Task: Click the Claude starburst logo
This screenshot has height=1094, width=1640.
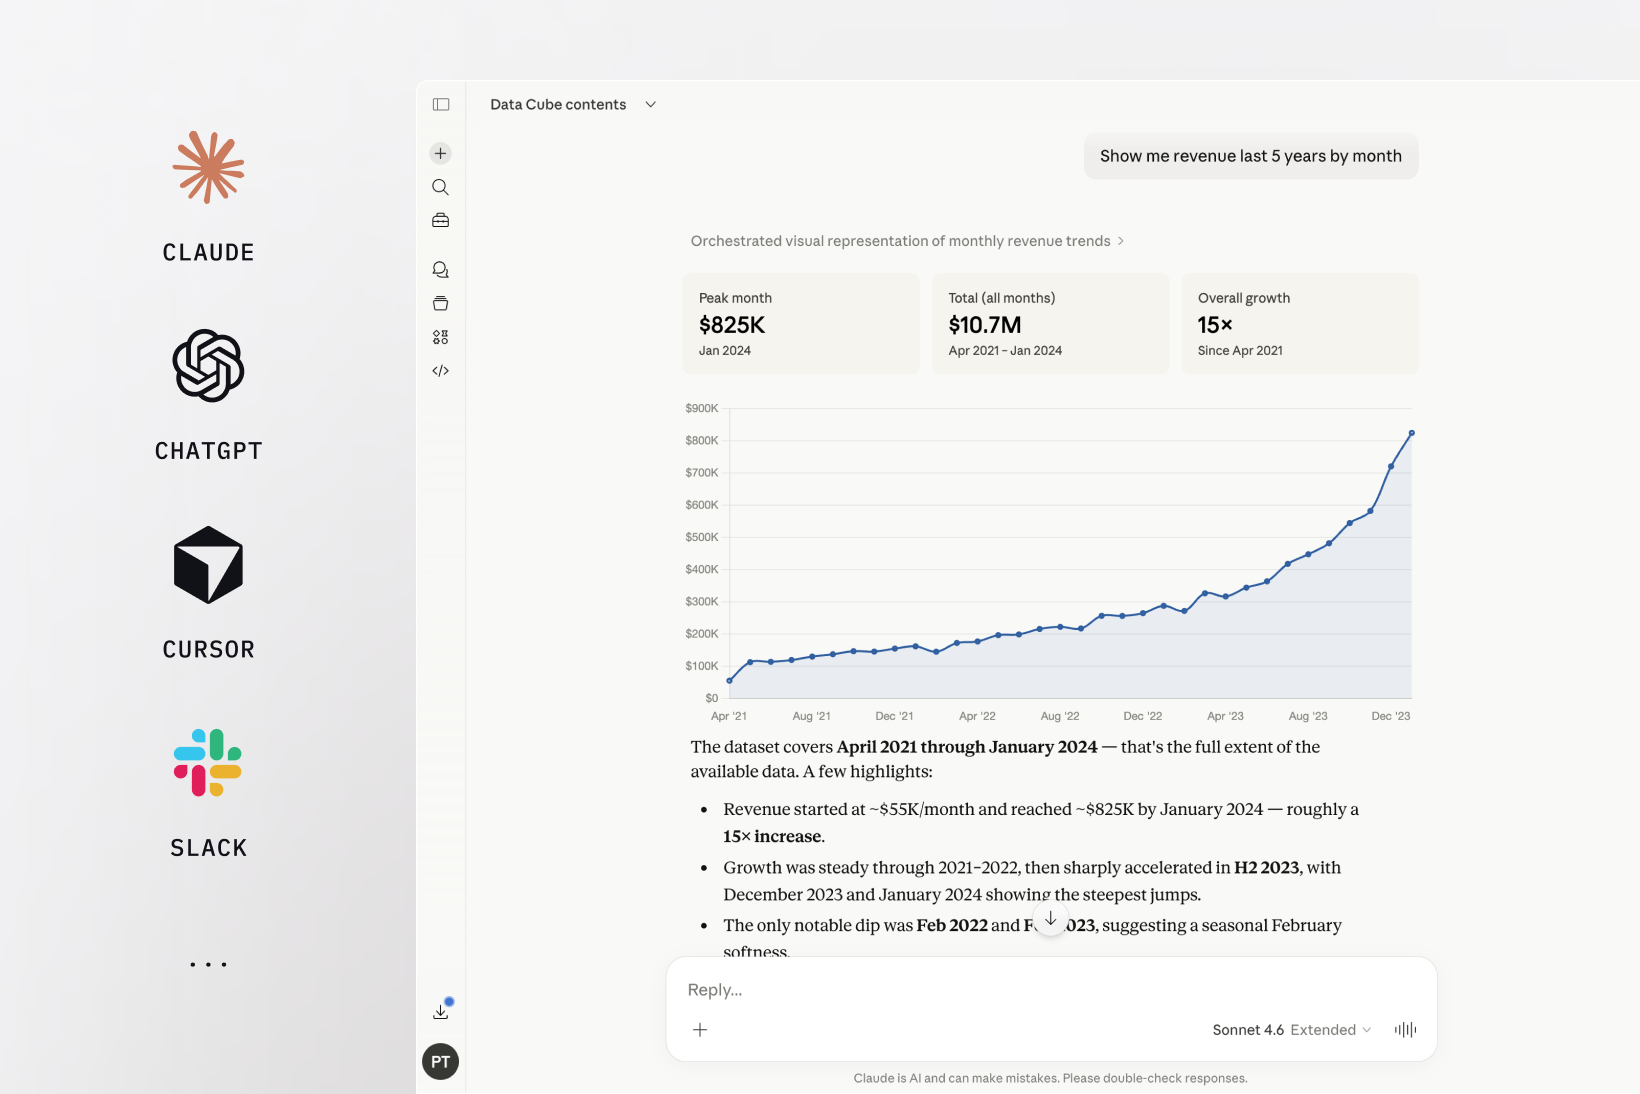Action: pos(208,167)
